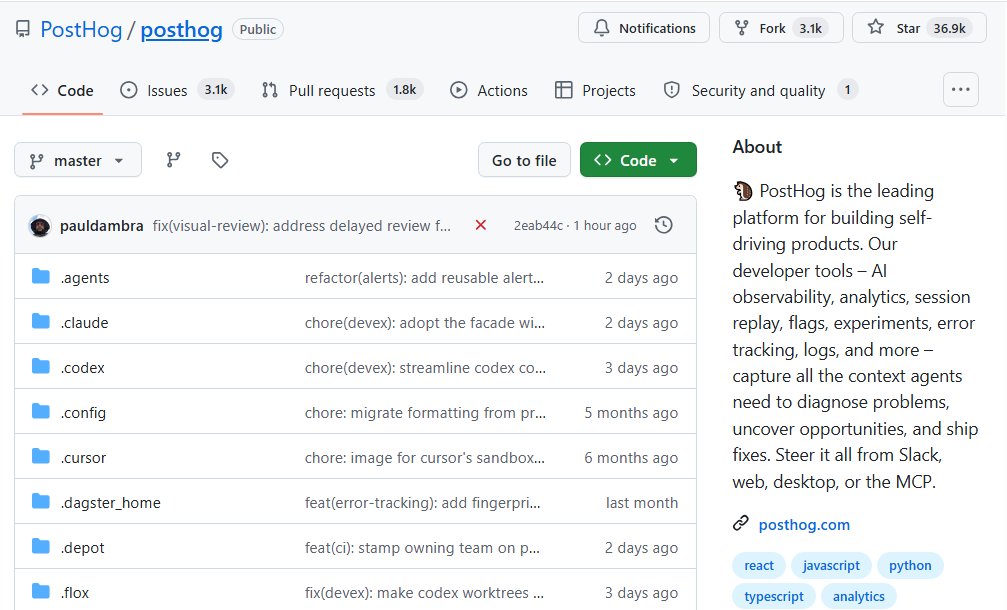Screen dimensions: 1007x610
Task: Open Security and quality tab
Action: click(760, 91)
